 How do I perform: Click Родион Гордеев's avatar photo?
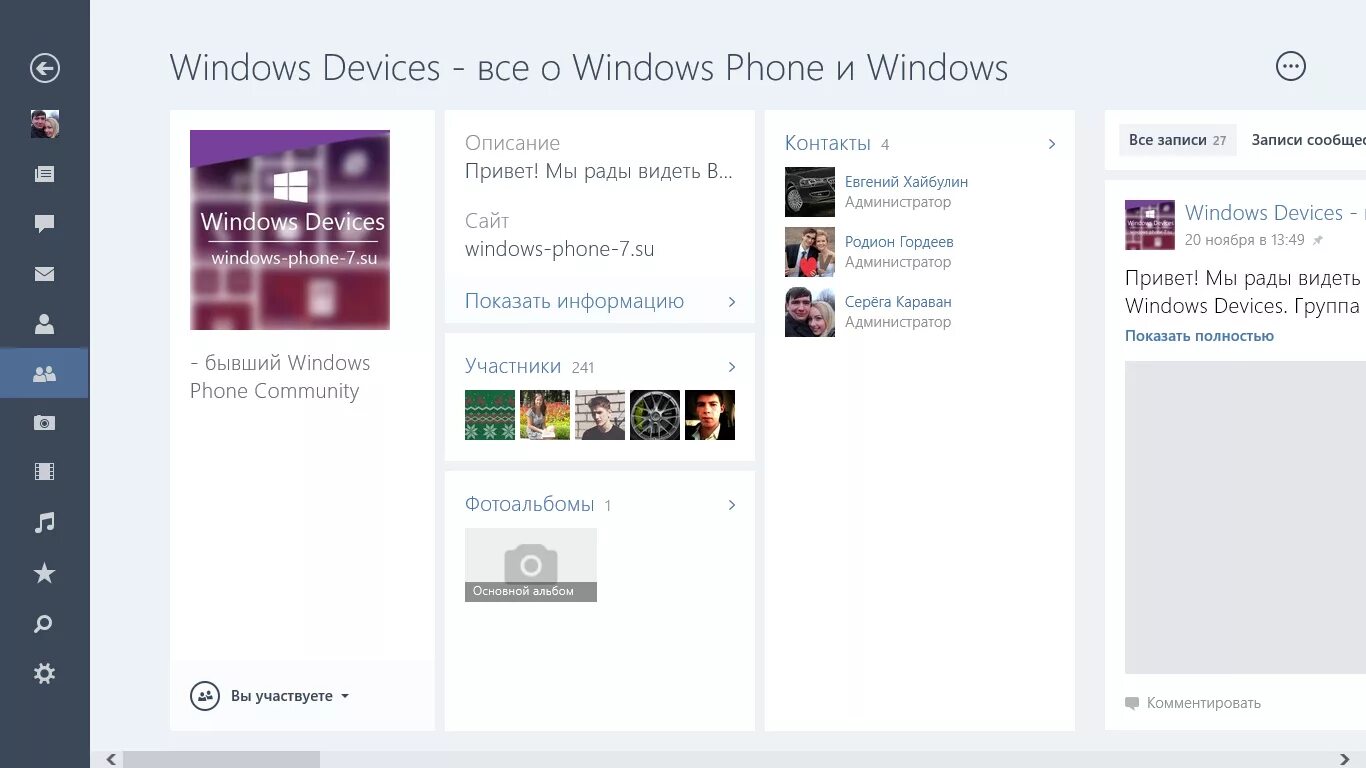[810, 252]
